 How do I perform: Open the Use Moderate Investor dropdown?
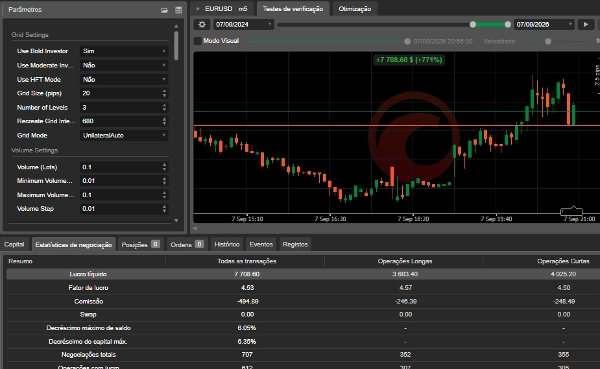(124, 65)
